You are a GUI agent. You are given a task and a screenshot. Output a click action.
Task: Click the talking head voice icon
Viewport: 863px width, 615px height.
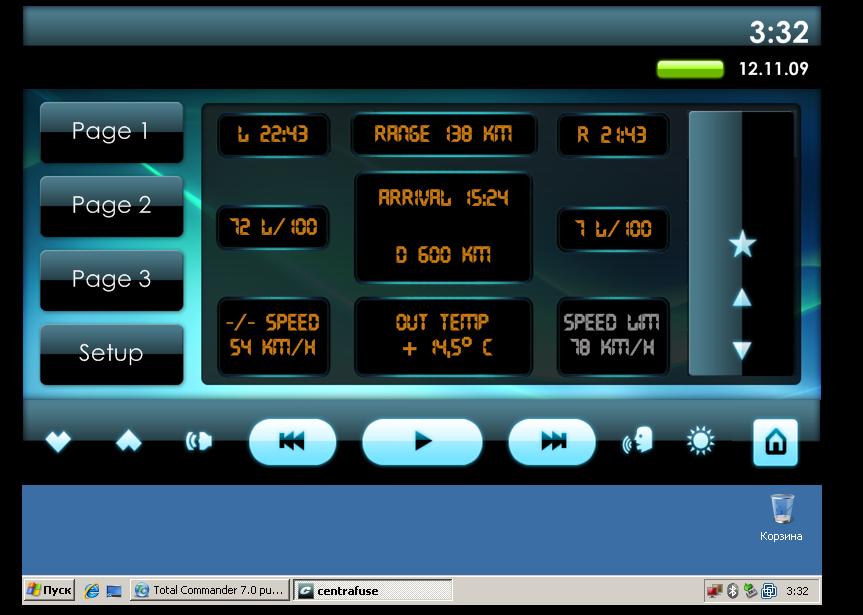(638, 441)
